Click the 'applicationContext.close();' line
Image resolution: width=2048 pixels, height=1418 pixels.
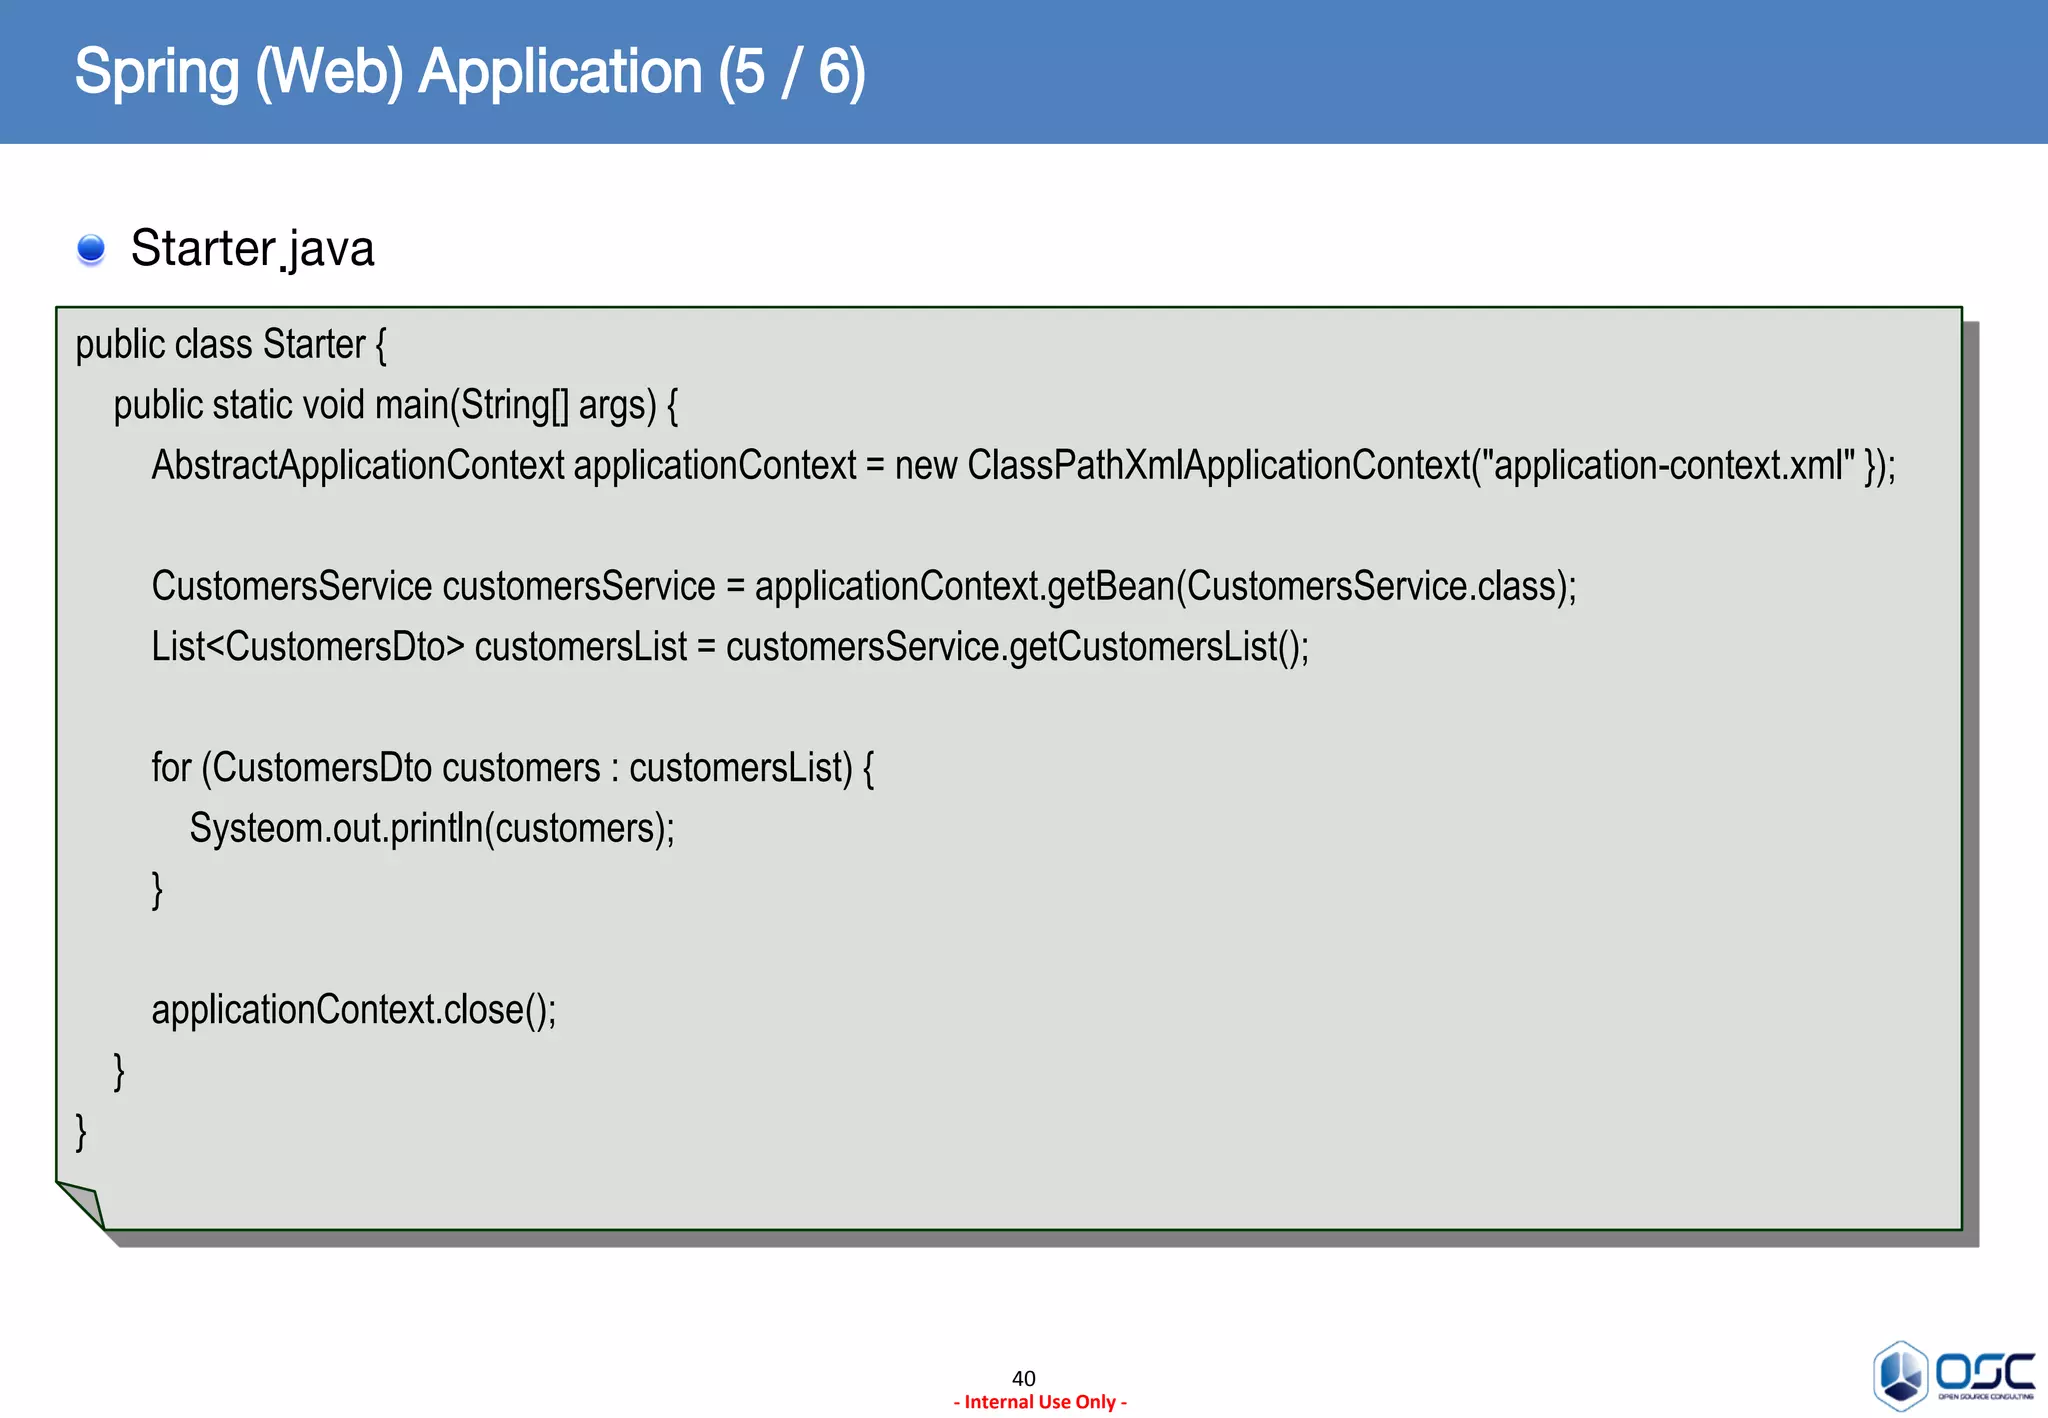point(354,1010)
